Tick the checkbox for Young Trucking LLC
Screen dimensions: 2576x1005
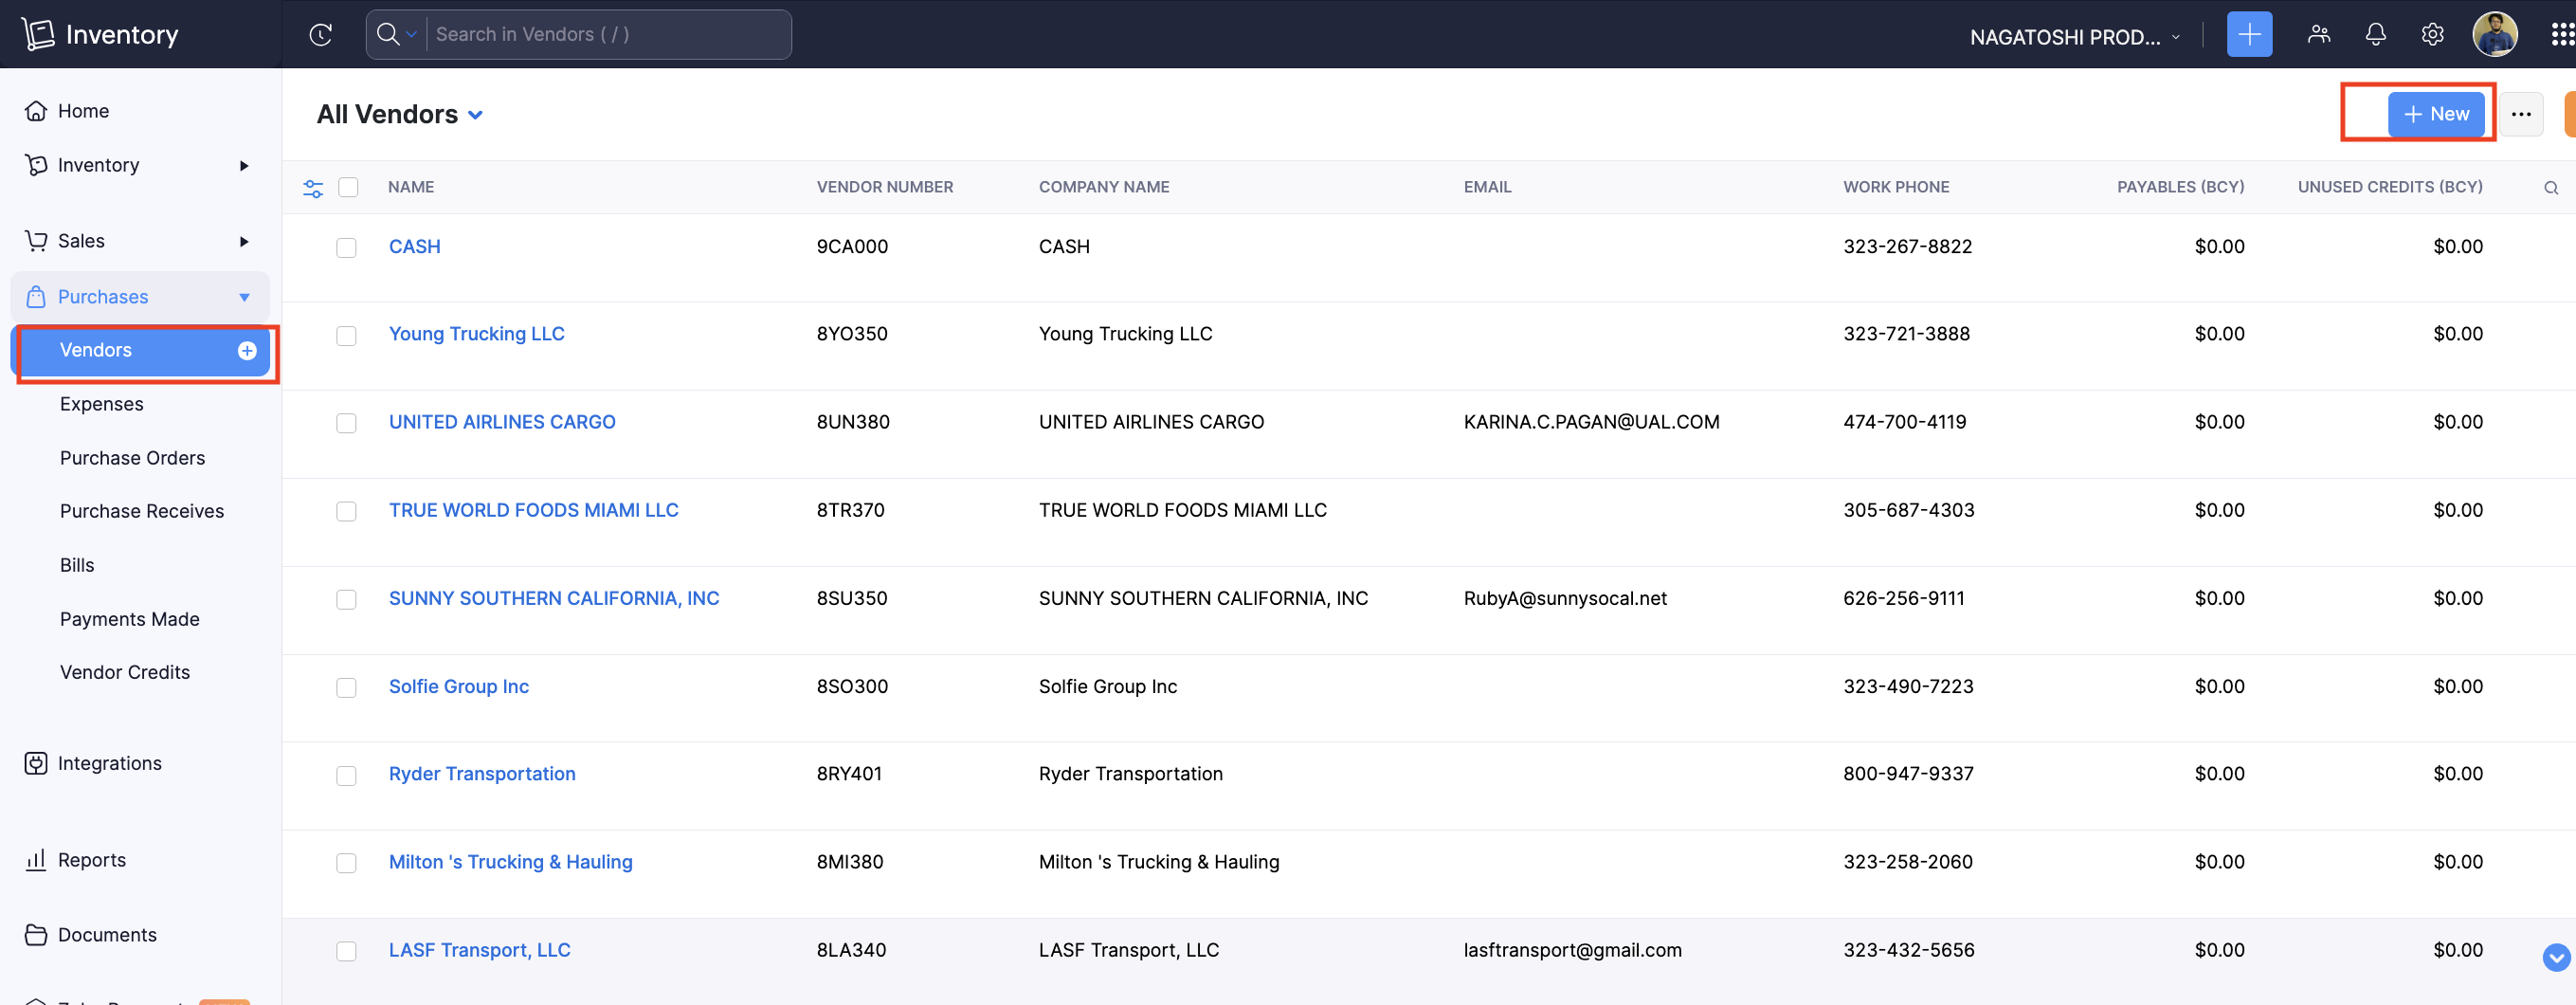pos(346,336)
